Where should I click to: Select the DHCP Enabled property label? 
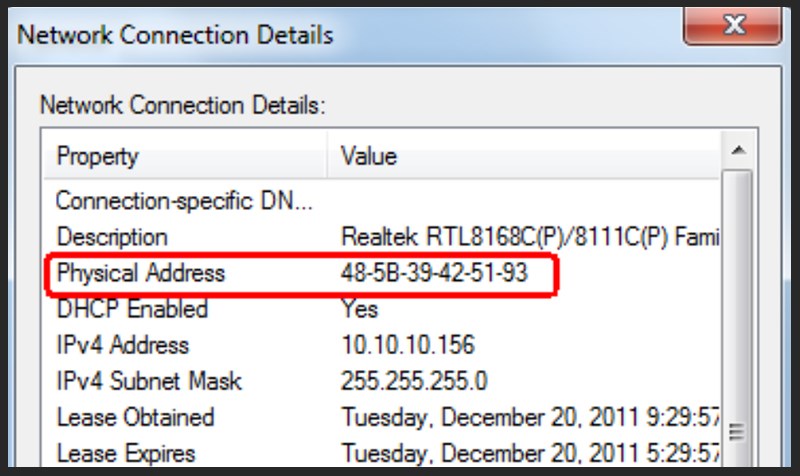coord(132,309)
